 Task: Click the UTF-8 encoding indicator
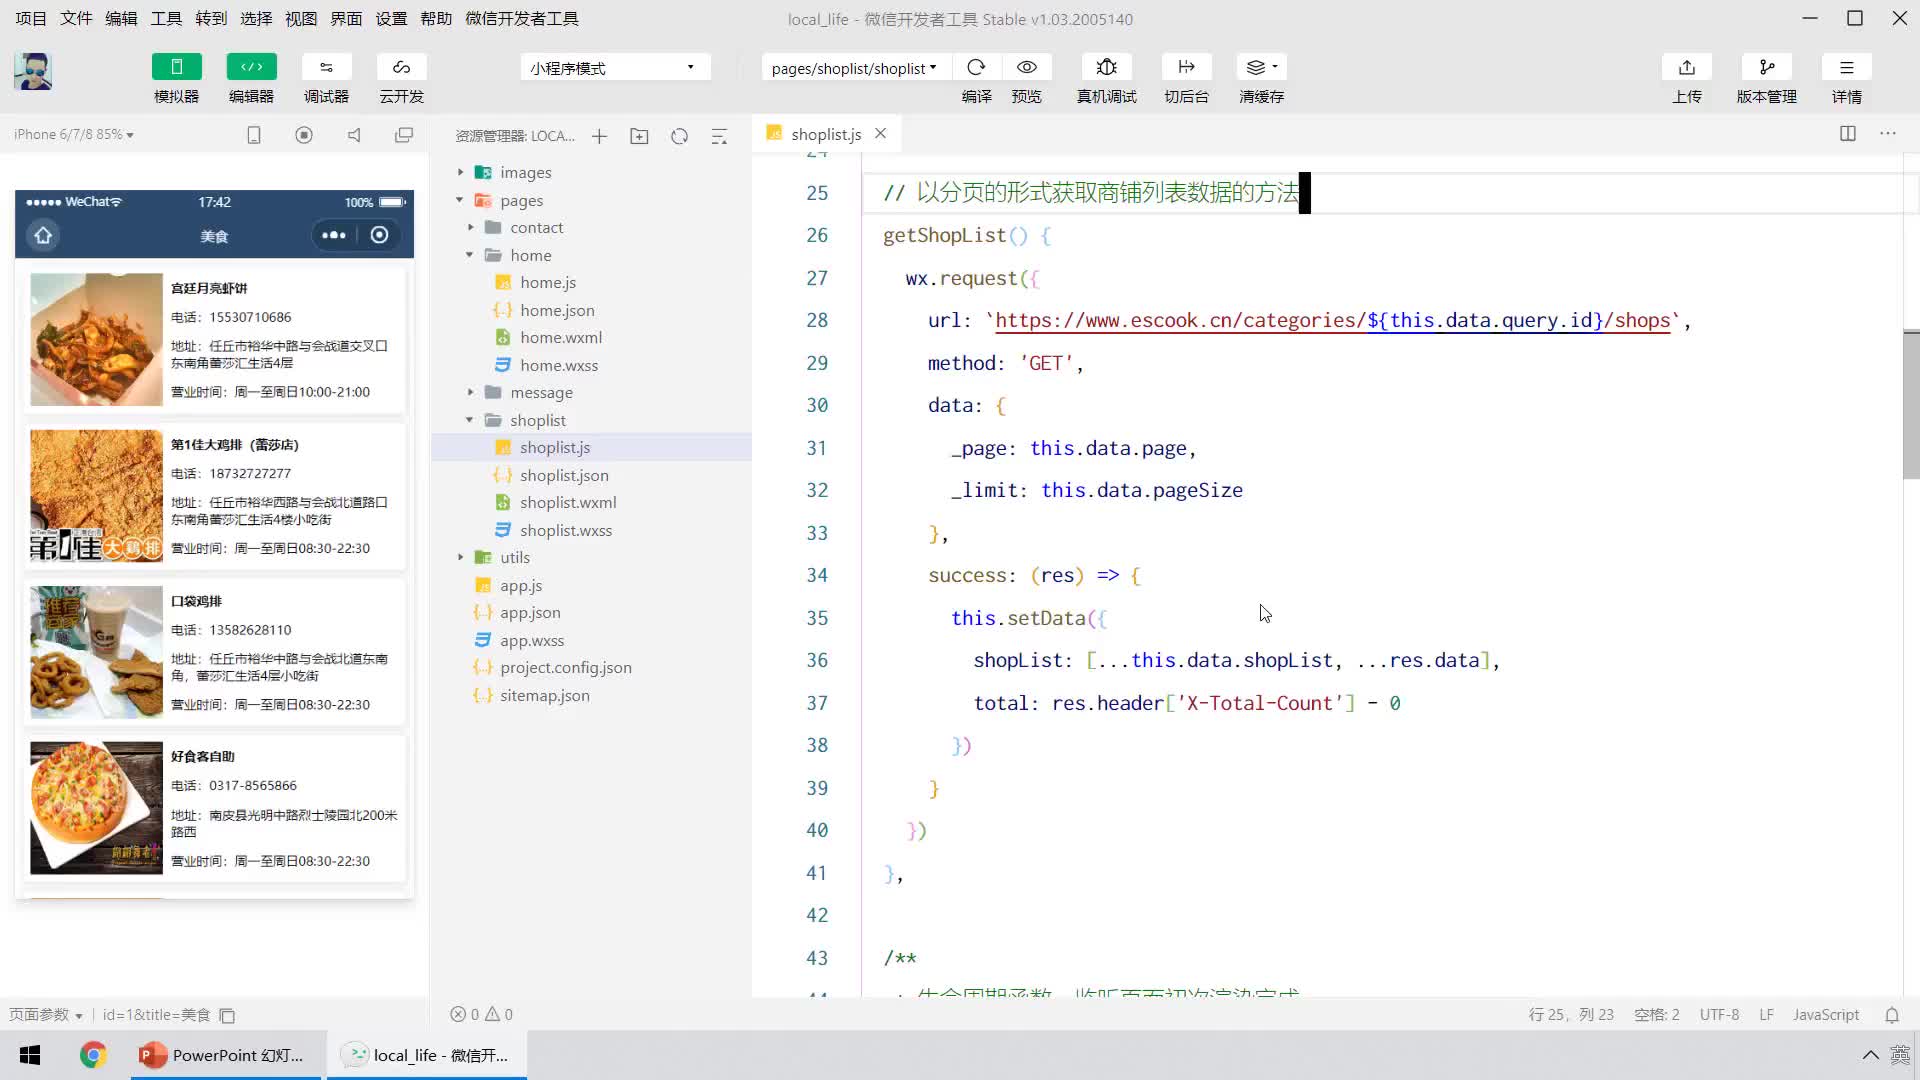(1719, 1014)
